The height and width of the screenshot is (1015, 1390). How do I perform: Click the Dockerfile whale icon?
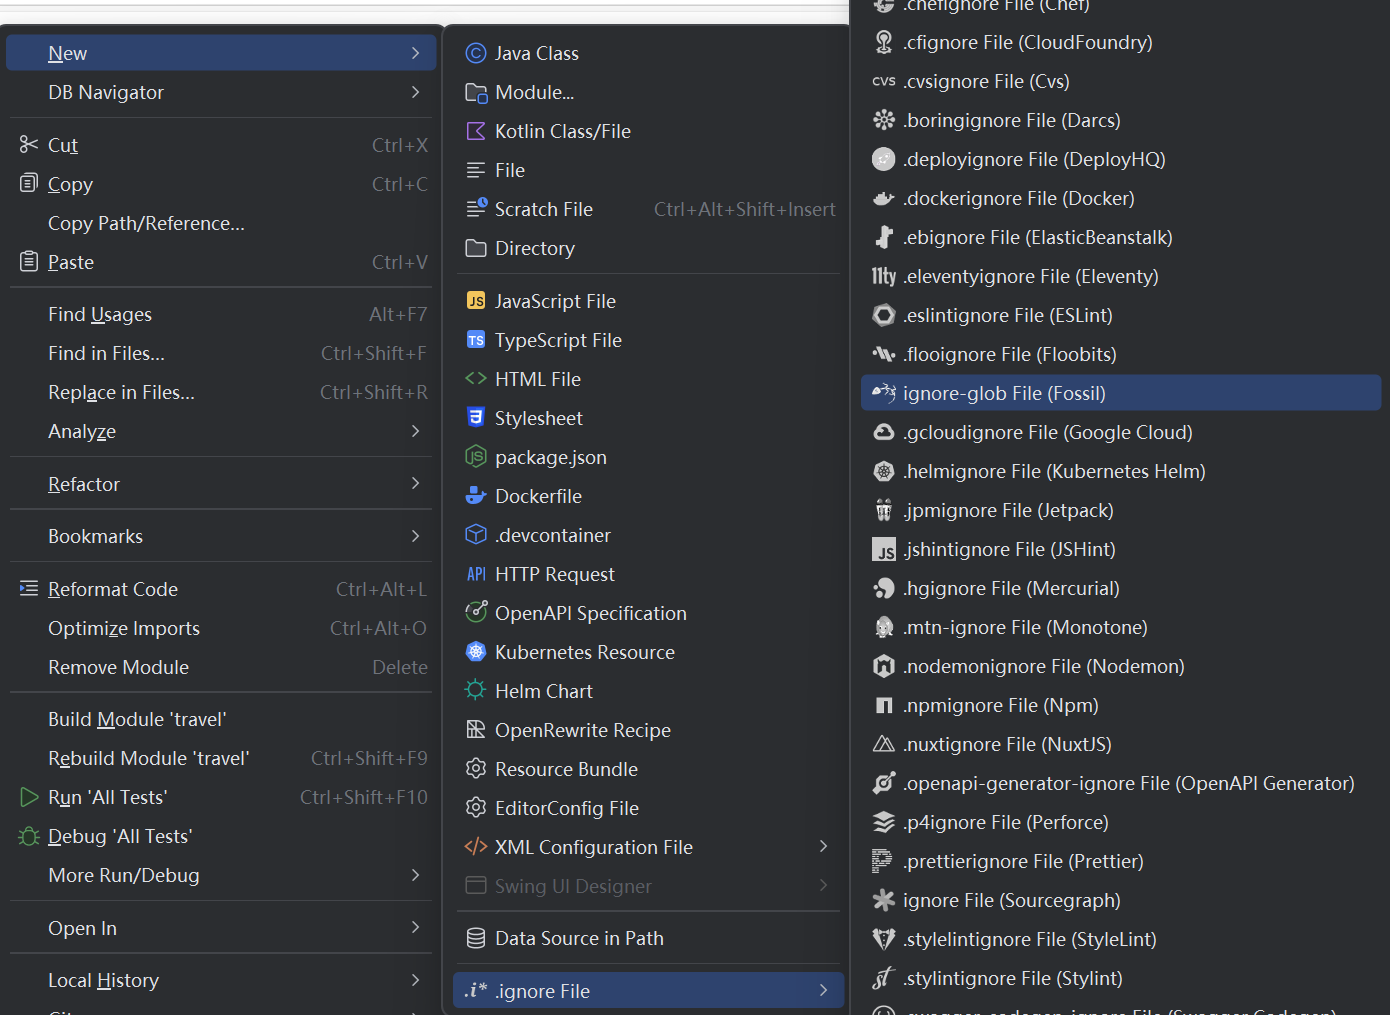point(476,496)
